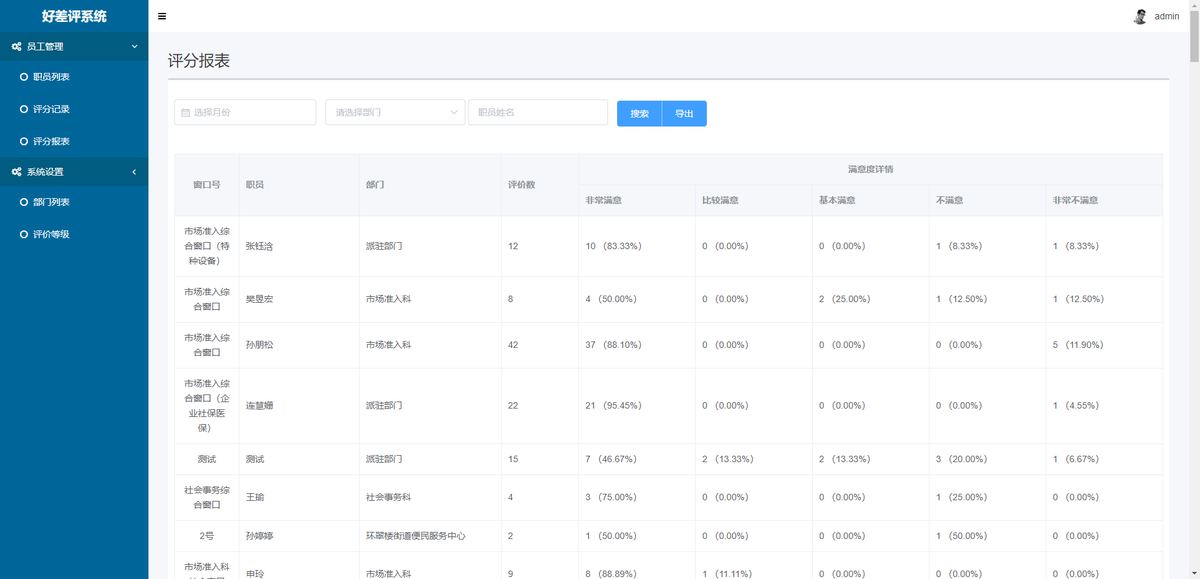The image size is (1200, 579).
Task: Click employee name 孙朋松
Action: click(260, 345)
